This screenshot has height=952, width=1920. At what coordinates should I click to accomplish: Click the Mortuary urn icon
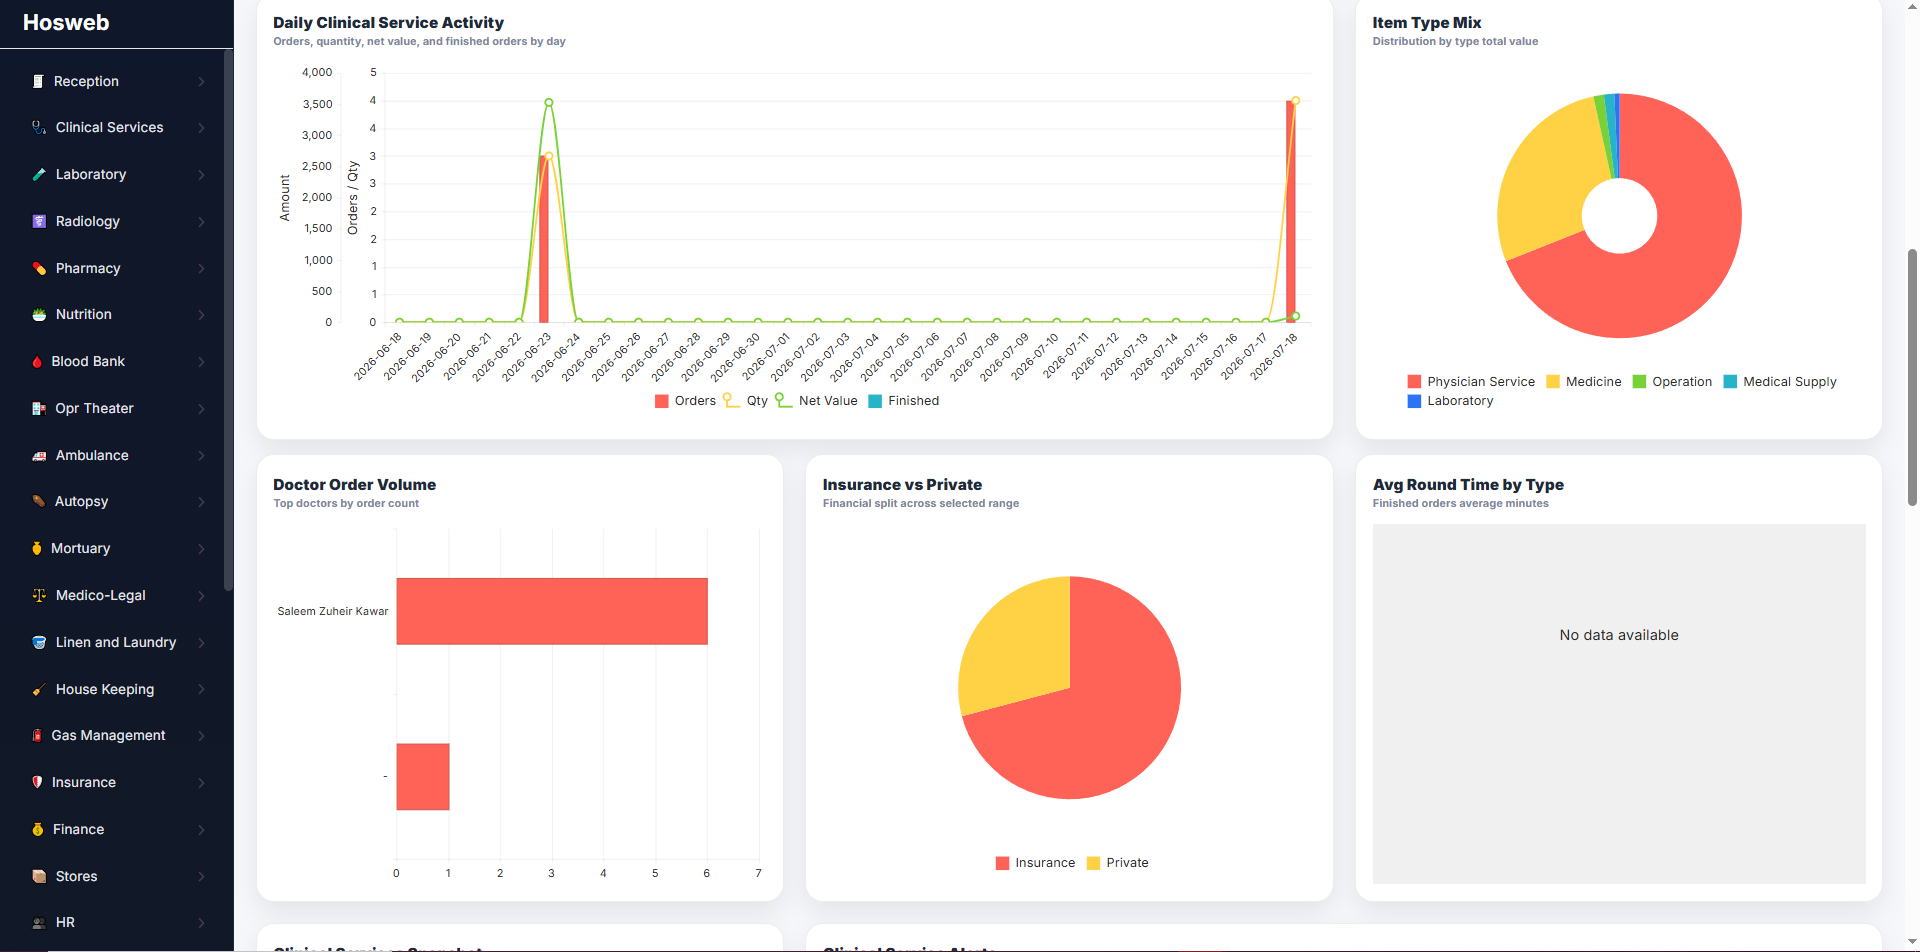click(x=37, y=549)
